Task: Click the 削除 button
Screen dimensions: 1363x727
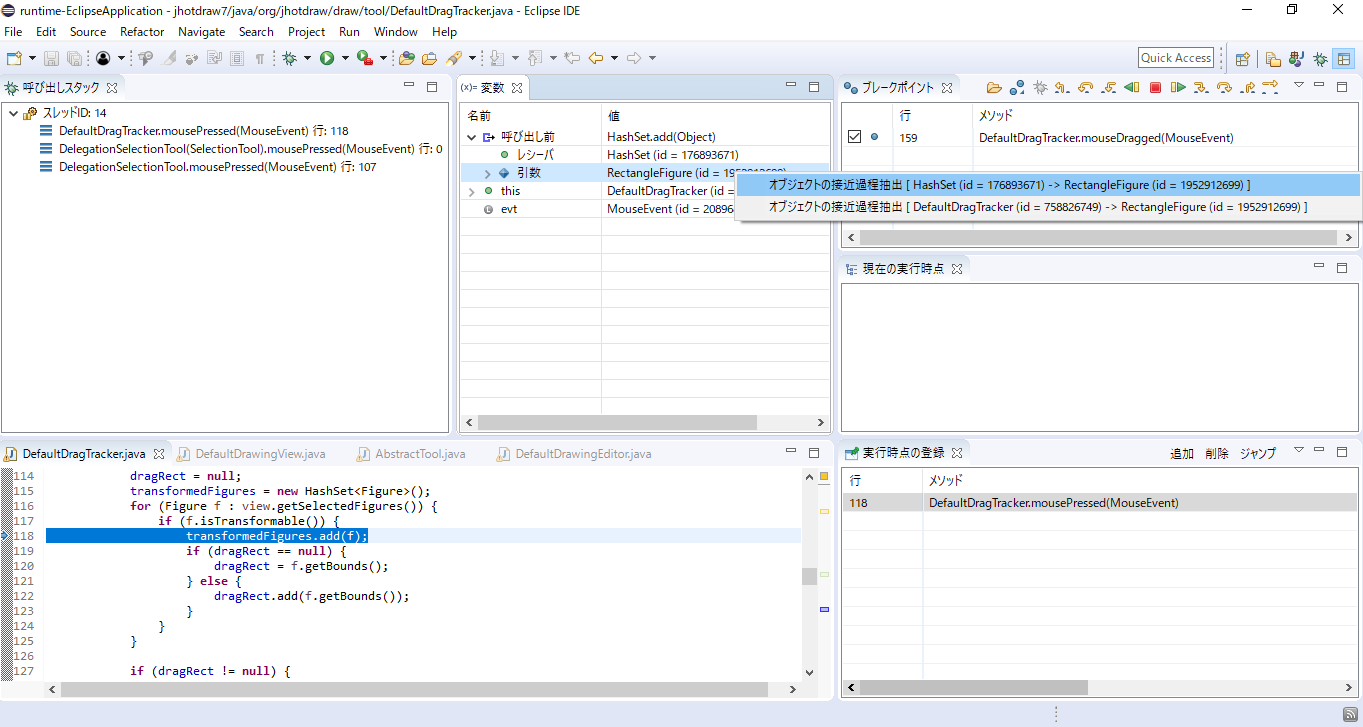Action: pyautogui.click(x=1217, y=453)
